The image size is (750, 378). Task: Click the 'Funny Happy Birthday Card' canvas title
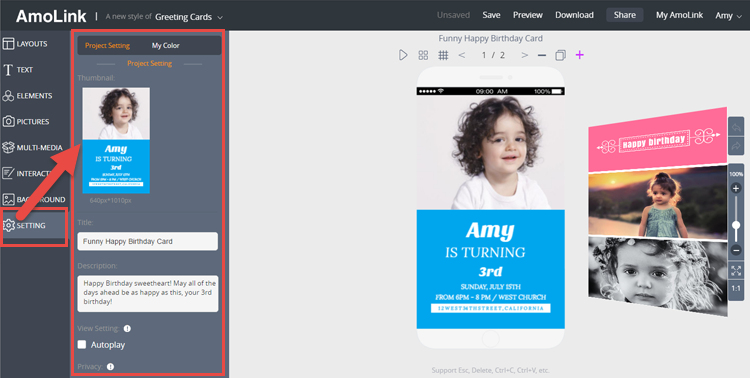pos(490,38)
